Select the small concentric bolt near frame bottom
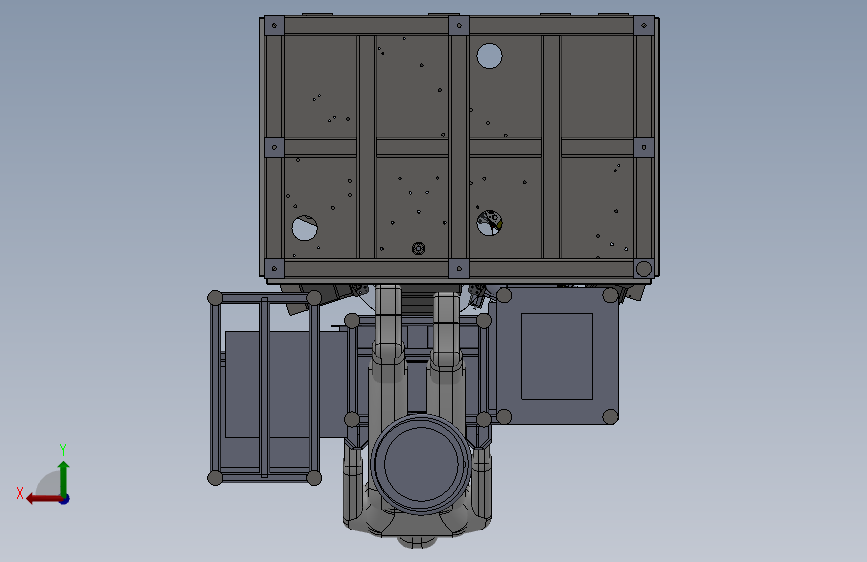867x562 pixels. pos(419,248)
